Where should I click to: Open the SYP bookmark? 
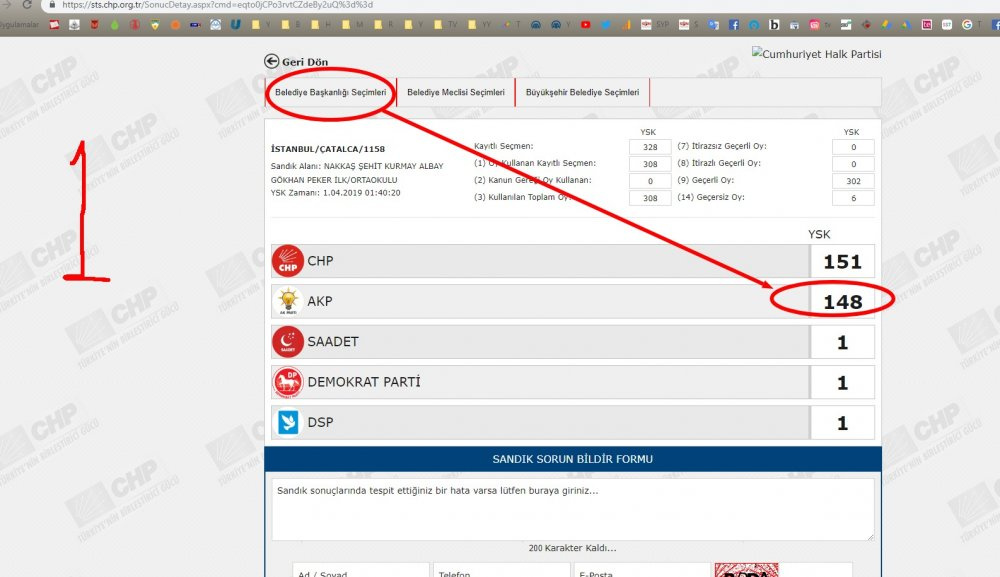pyautogui.click(x=655, y=25)
